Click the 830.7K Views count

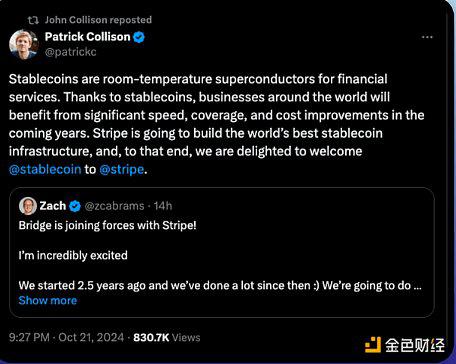pos(167,337)
